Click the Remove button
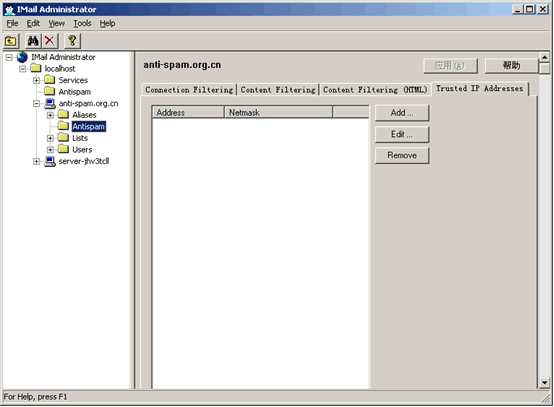The height and width of the screenshot is (407, 554). point(402,155)
